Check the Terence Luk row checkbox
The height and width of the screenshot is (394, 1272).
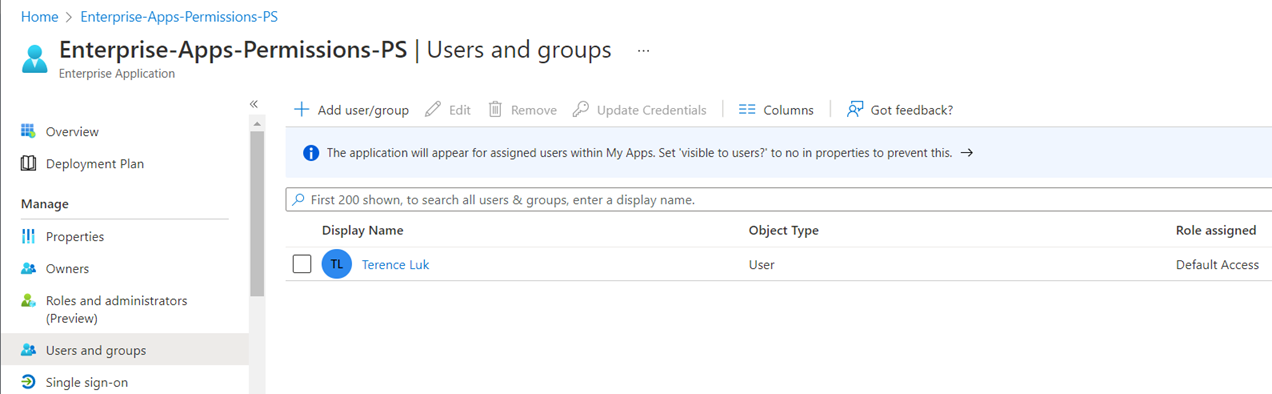point(302,264)
